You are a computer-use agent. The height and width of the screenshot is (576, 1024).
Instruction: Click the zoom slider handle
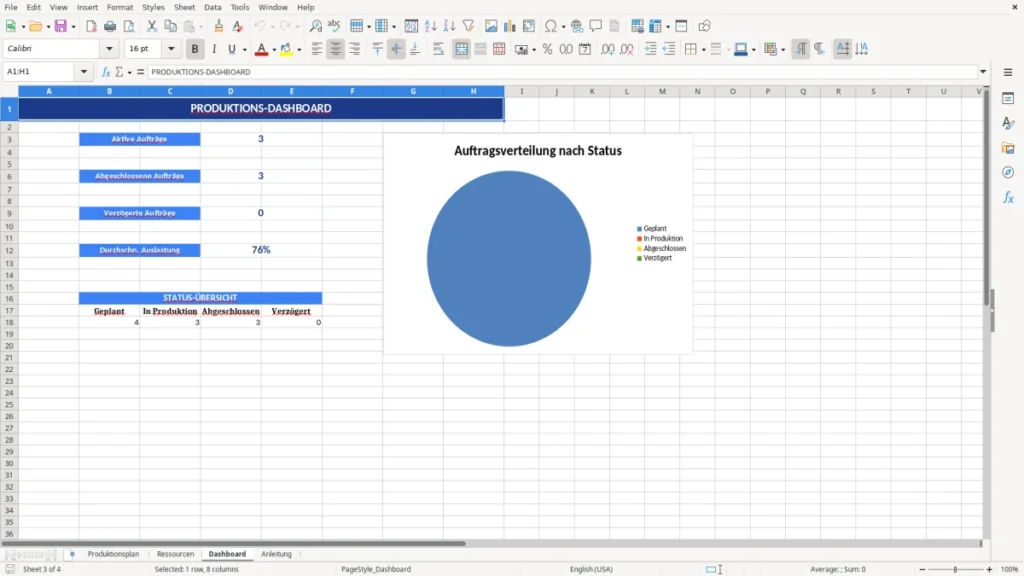955,569
